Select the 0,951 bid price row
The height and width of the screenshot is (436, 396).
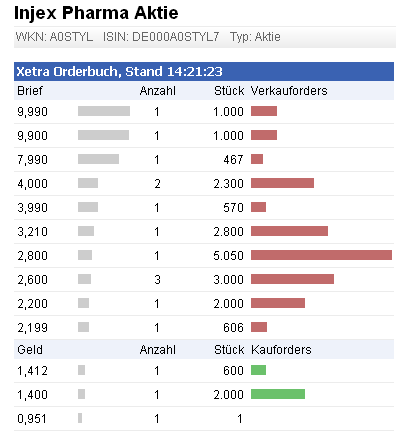tap(204, 419)
